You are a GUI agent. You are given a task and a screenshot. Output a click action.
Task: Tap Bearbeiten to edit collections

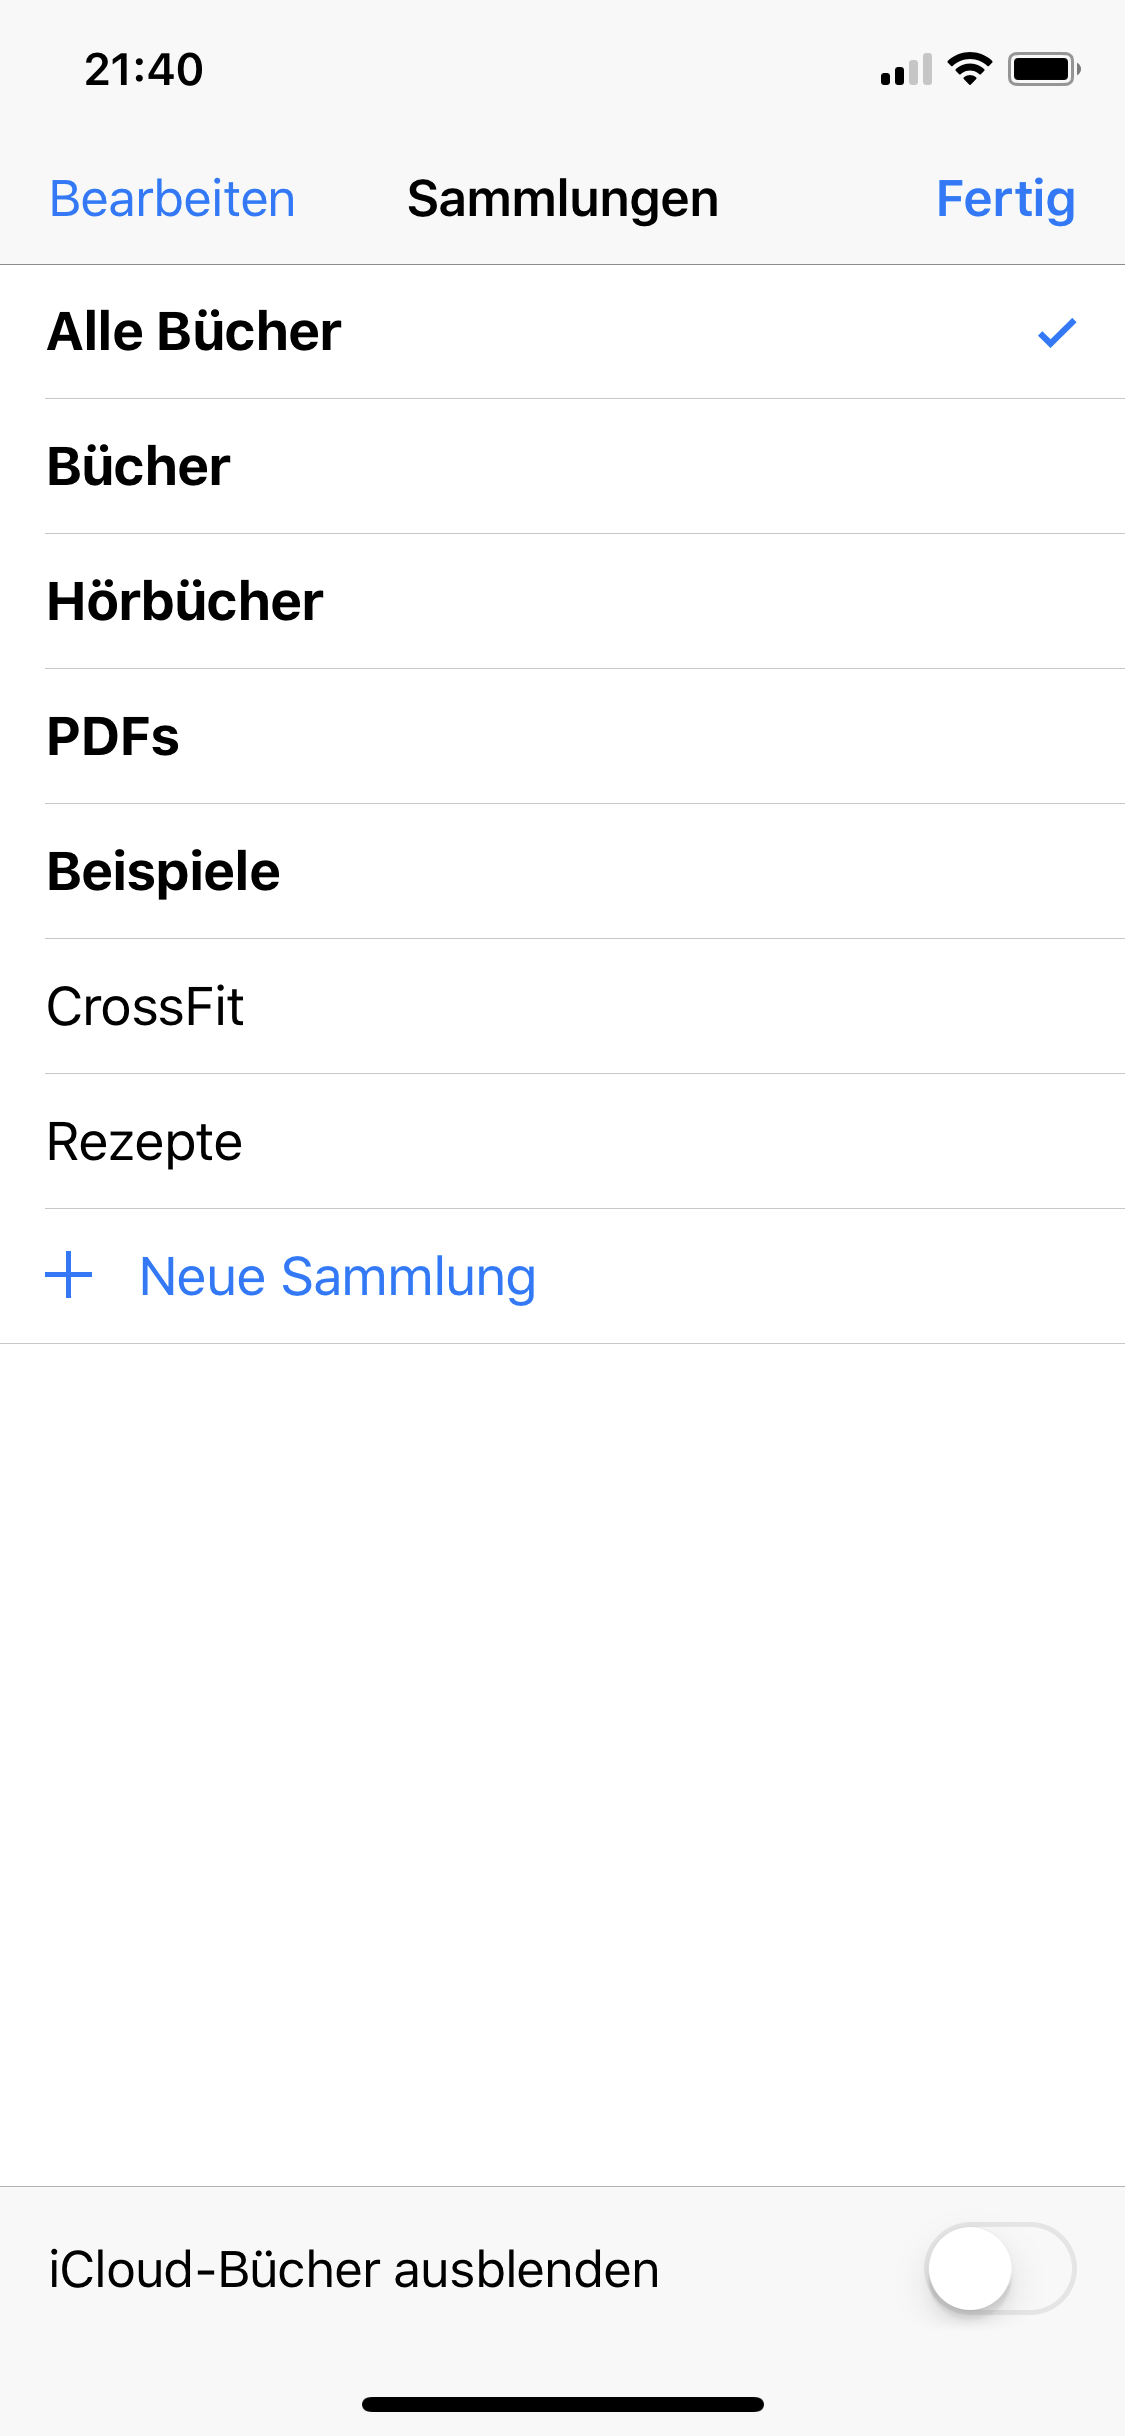click(172, 199)
